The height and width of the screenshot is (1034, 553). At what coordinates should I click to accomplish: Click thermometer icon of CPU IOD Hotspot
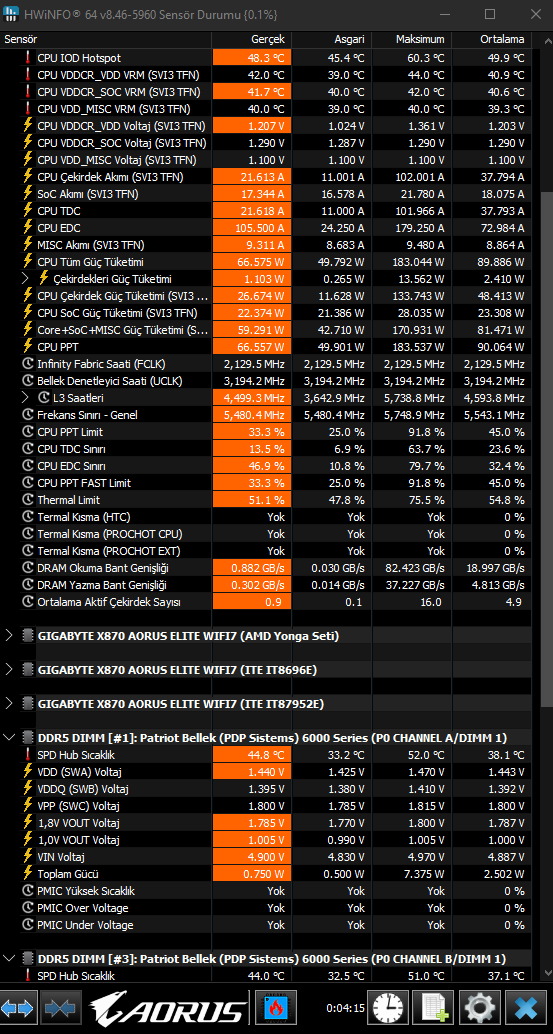pos(28,58)
